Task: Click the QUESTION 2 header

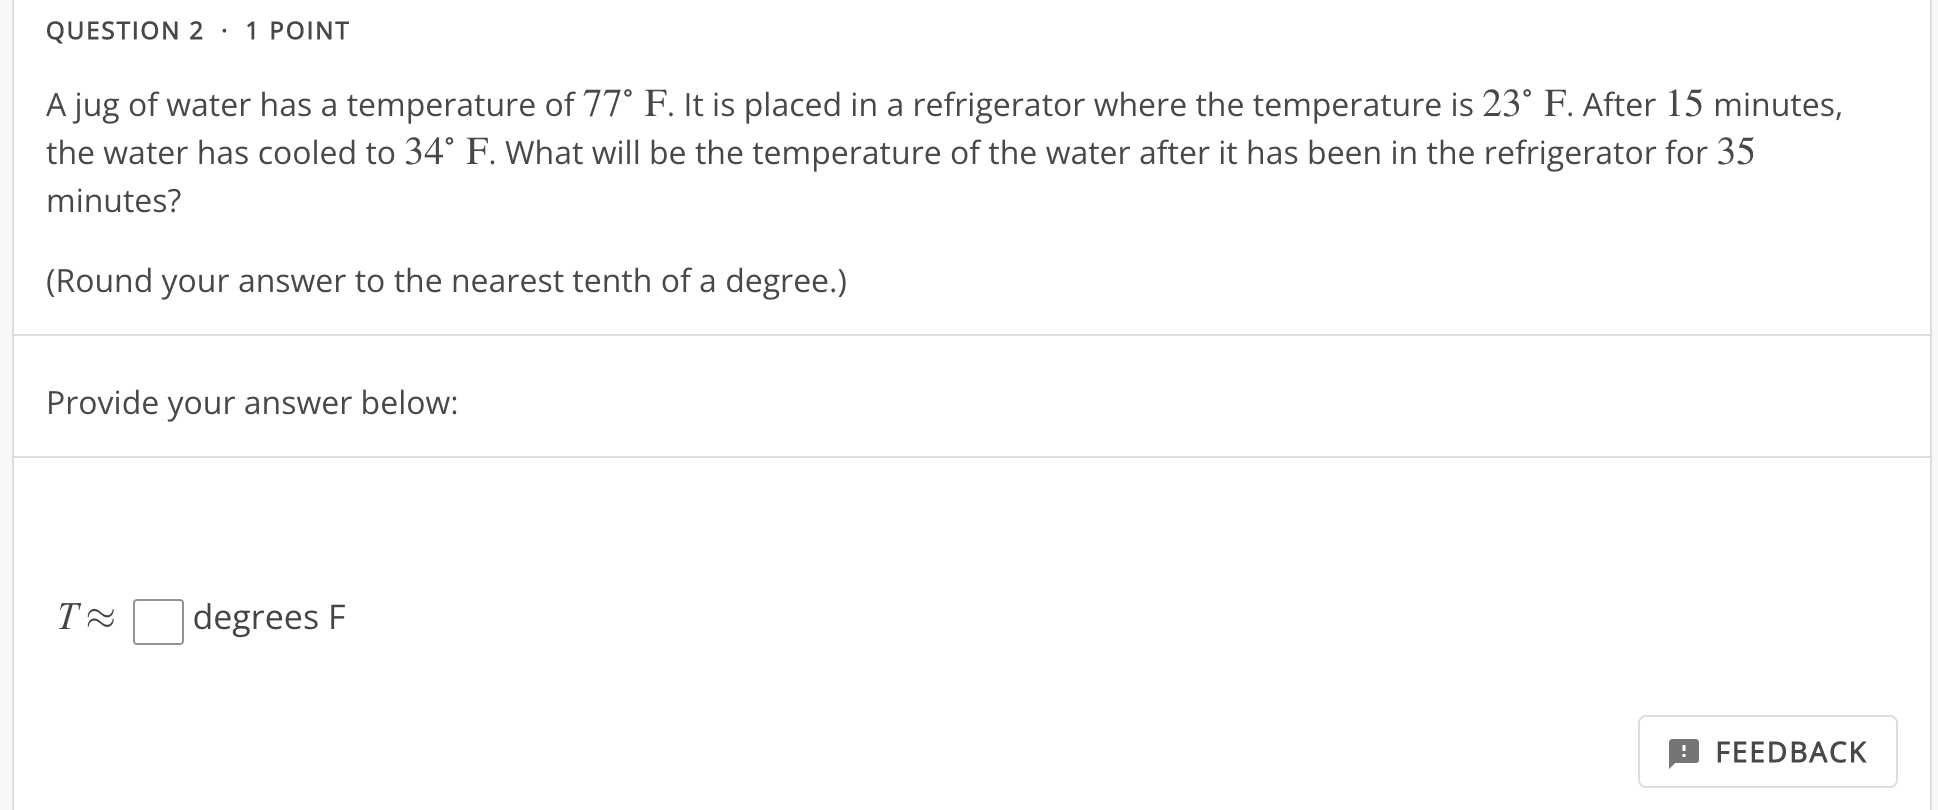Action: (124, 30)
